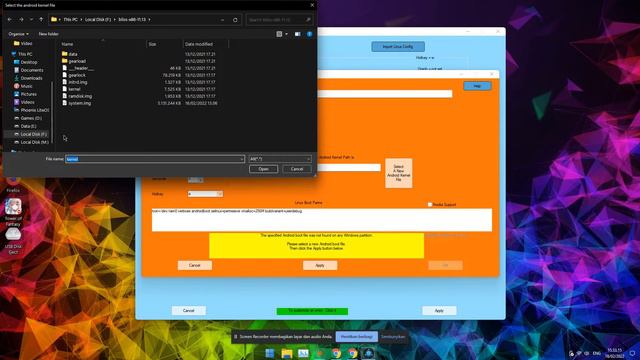Image resolution: width=640 pixels, height=360 pixels.
Task: Sort files by Name column
Action: point(67,44)
